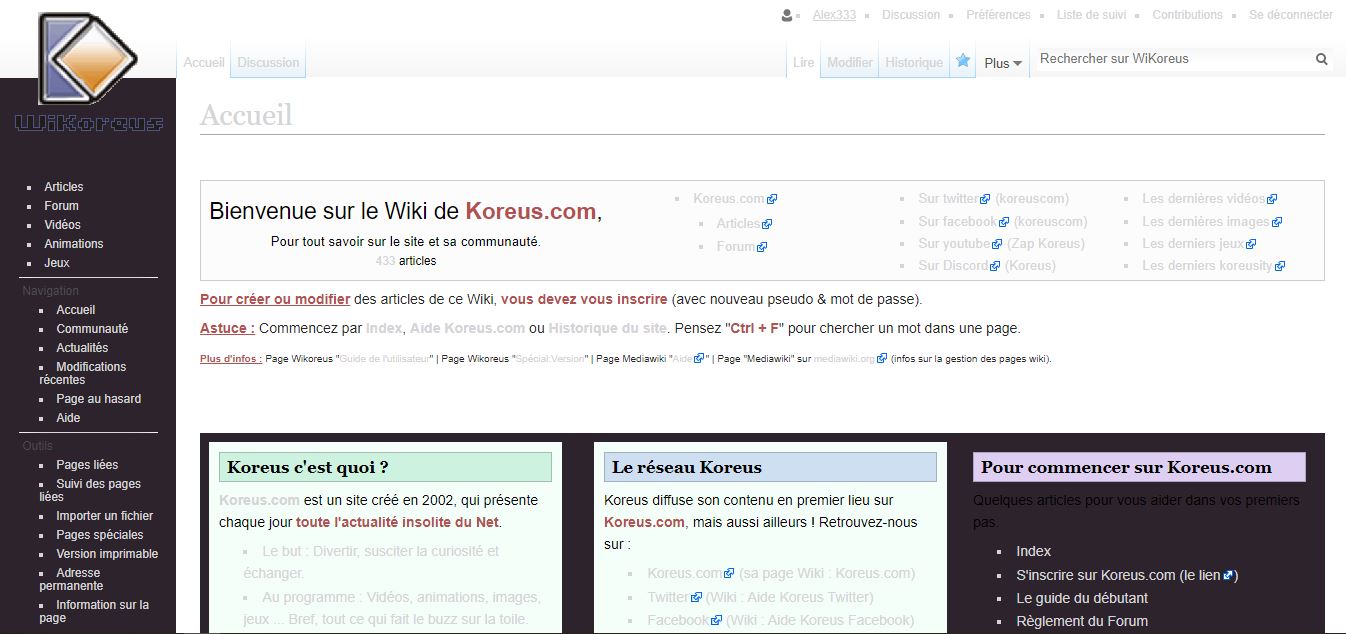The image size is (1346, 634).
Task: Click the WiKoreus logo image
Action: [x=87, y=72]
